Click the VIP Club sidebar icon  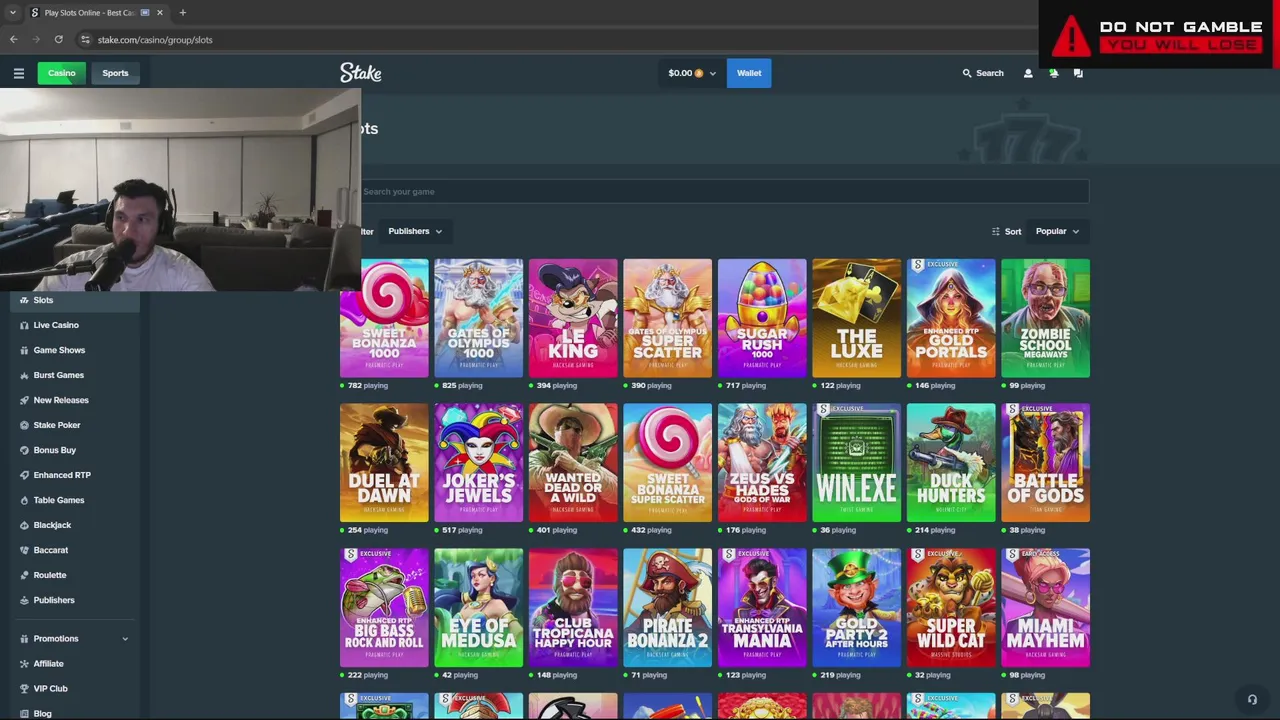(x=24, y=688)
